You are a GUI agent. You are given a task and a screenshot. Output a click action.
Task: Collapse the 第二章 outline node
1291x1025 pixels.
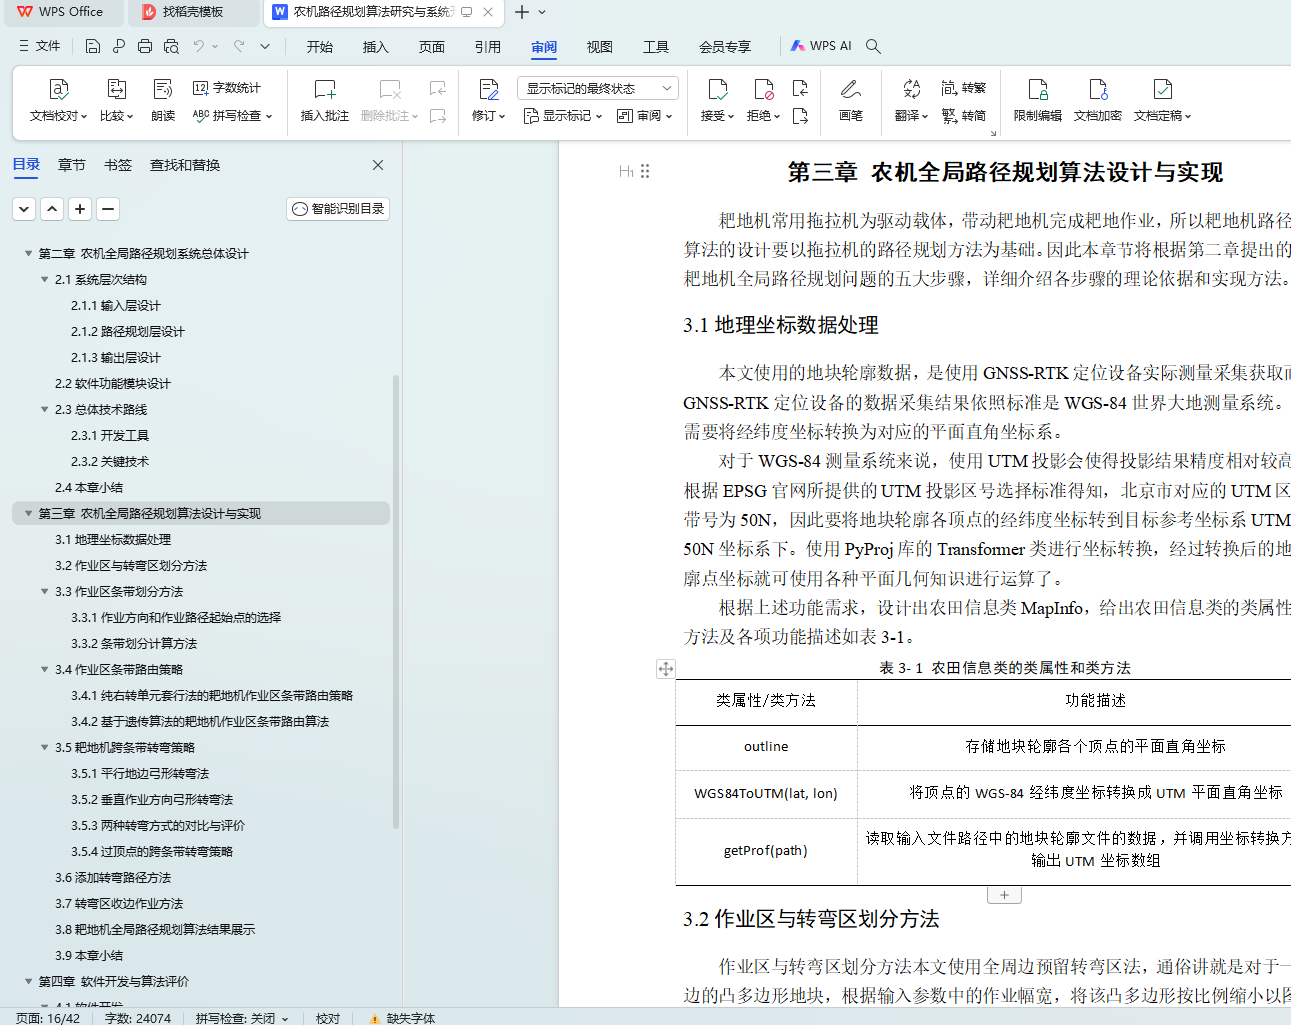click(29, 253)
